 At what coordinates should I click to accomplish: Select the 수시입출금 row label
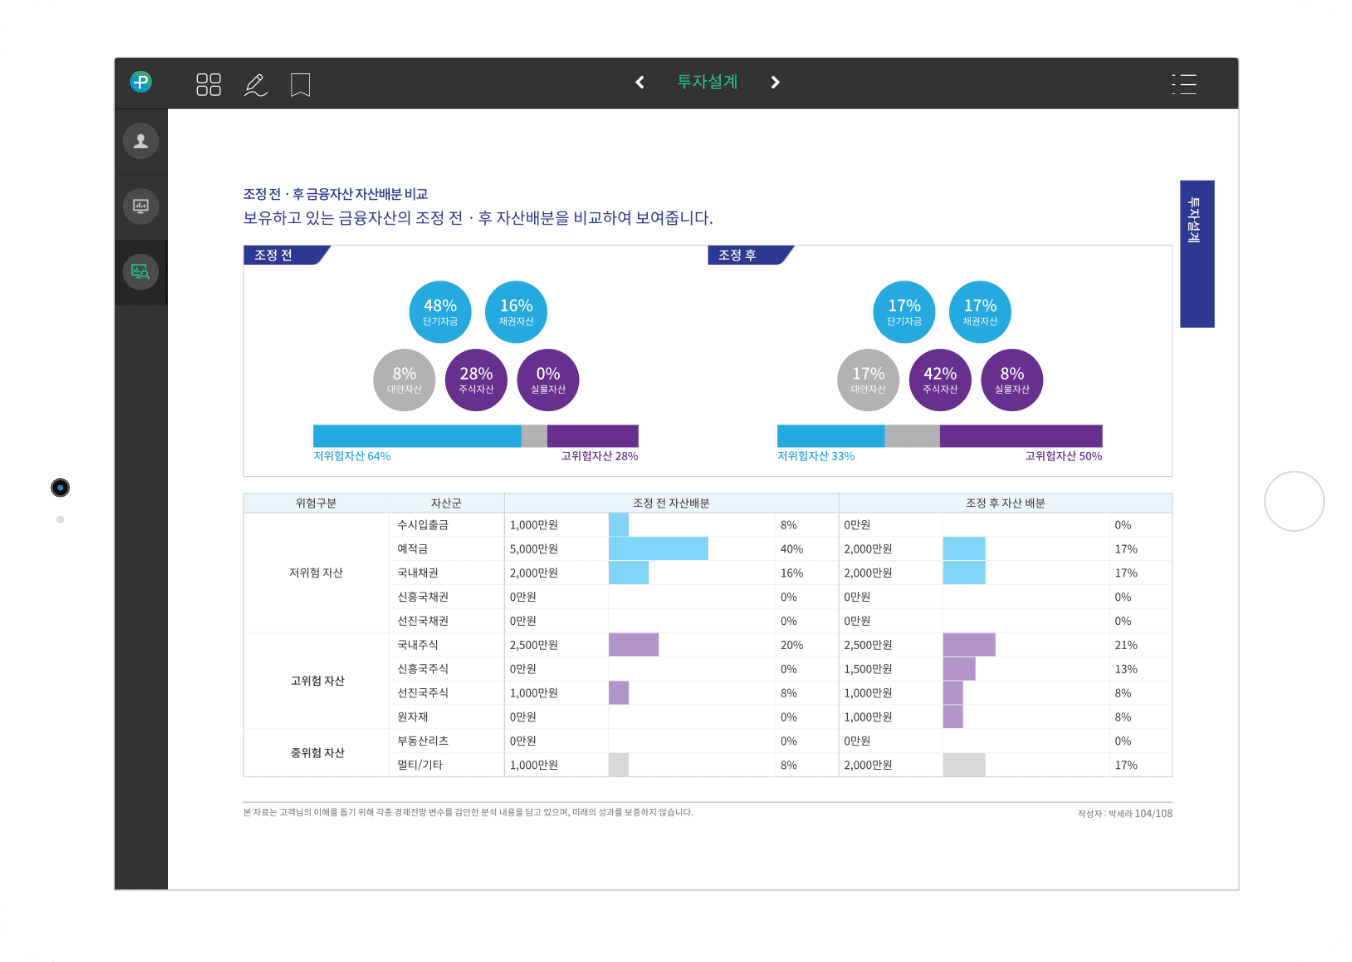pos(423,525)
